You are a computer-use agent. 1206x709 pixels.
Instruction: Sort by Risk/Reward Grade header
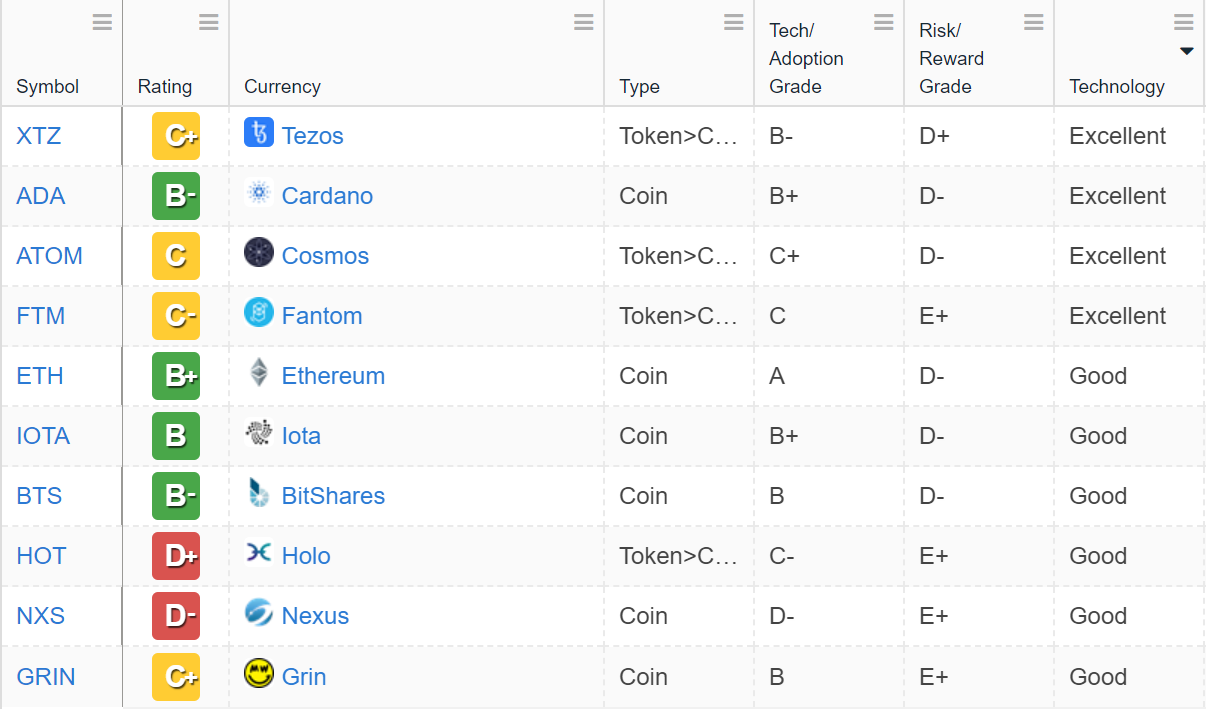click(x=952, y=59)
